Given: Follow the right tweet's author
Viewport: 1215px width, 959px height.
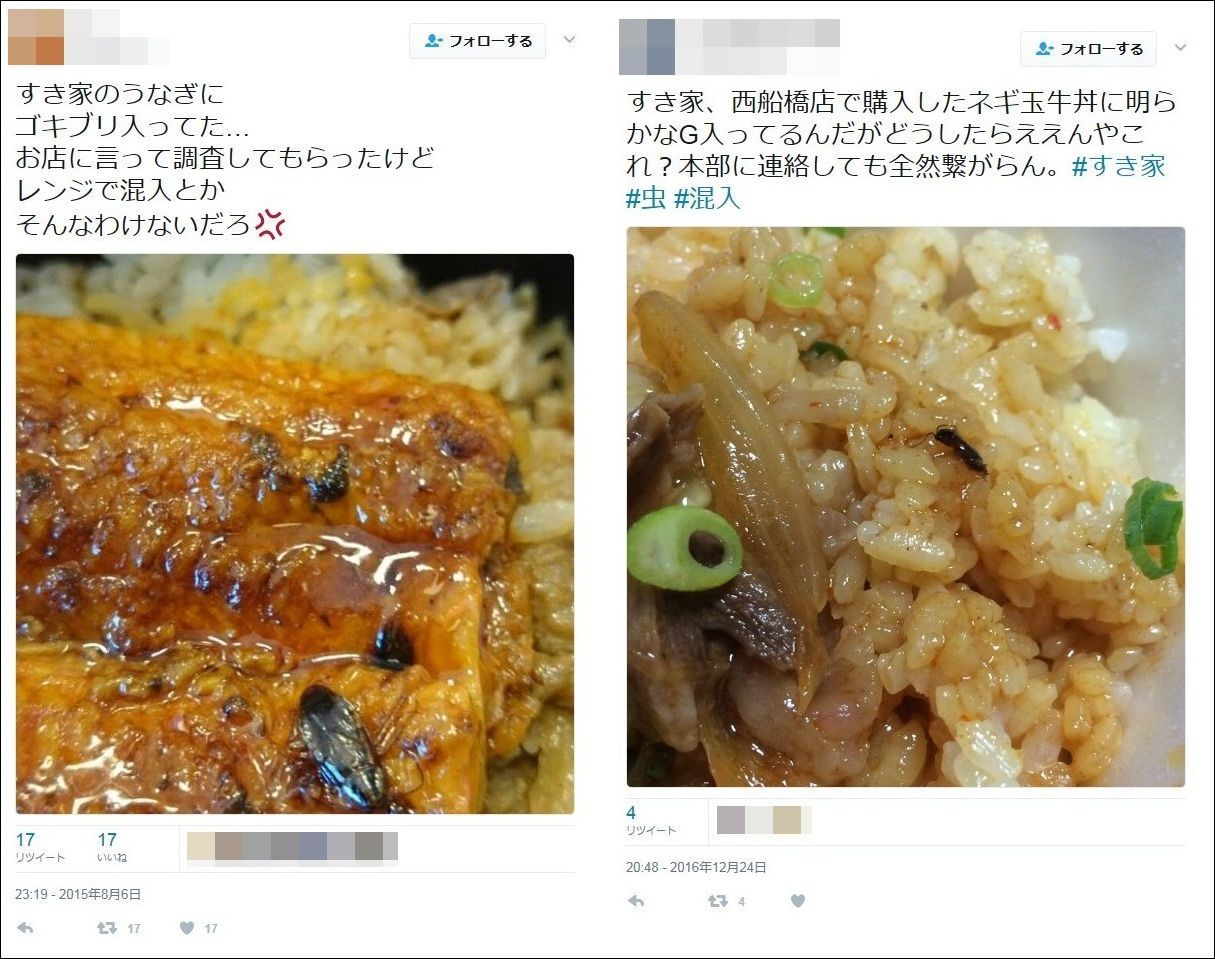Looking at the screenshot, I should tap(1088, 48).
